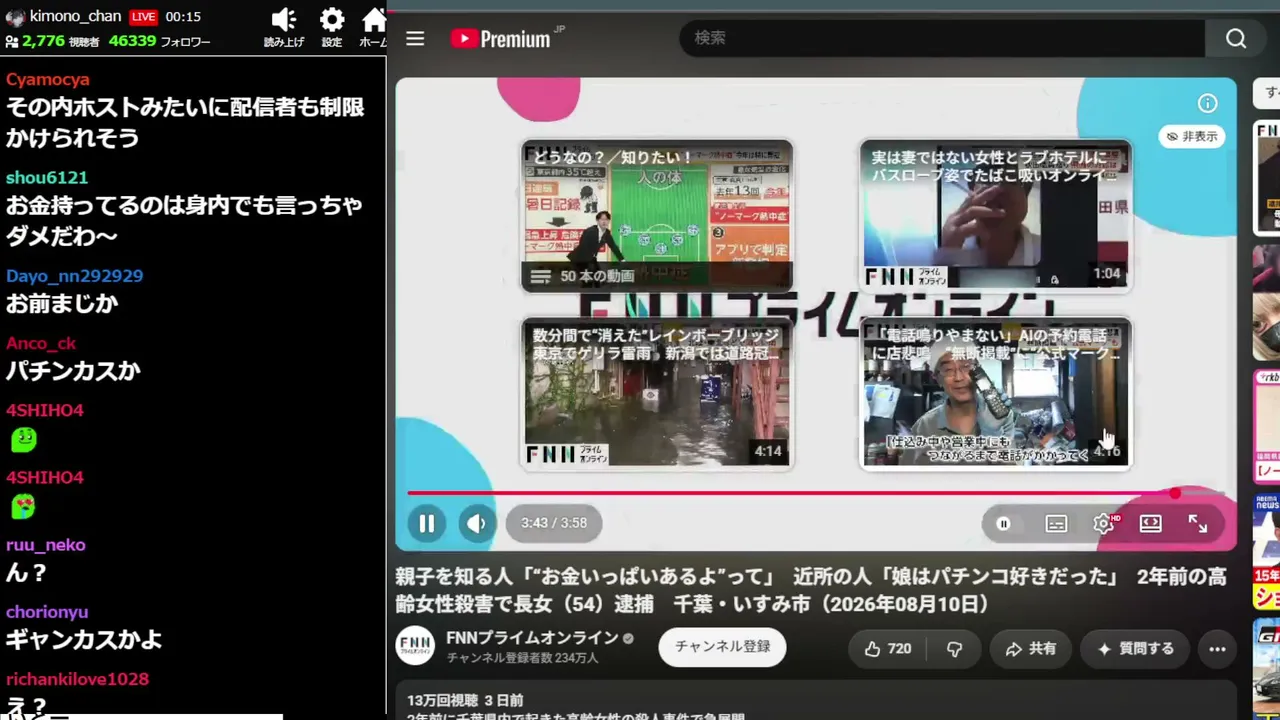The width and height of the screenshot is (1280, 720).
Task: Dislike the video with the thumbs-down icon
Action: tap(954, 649)
